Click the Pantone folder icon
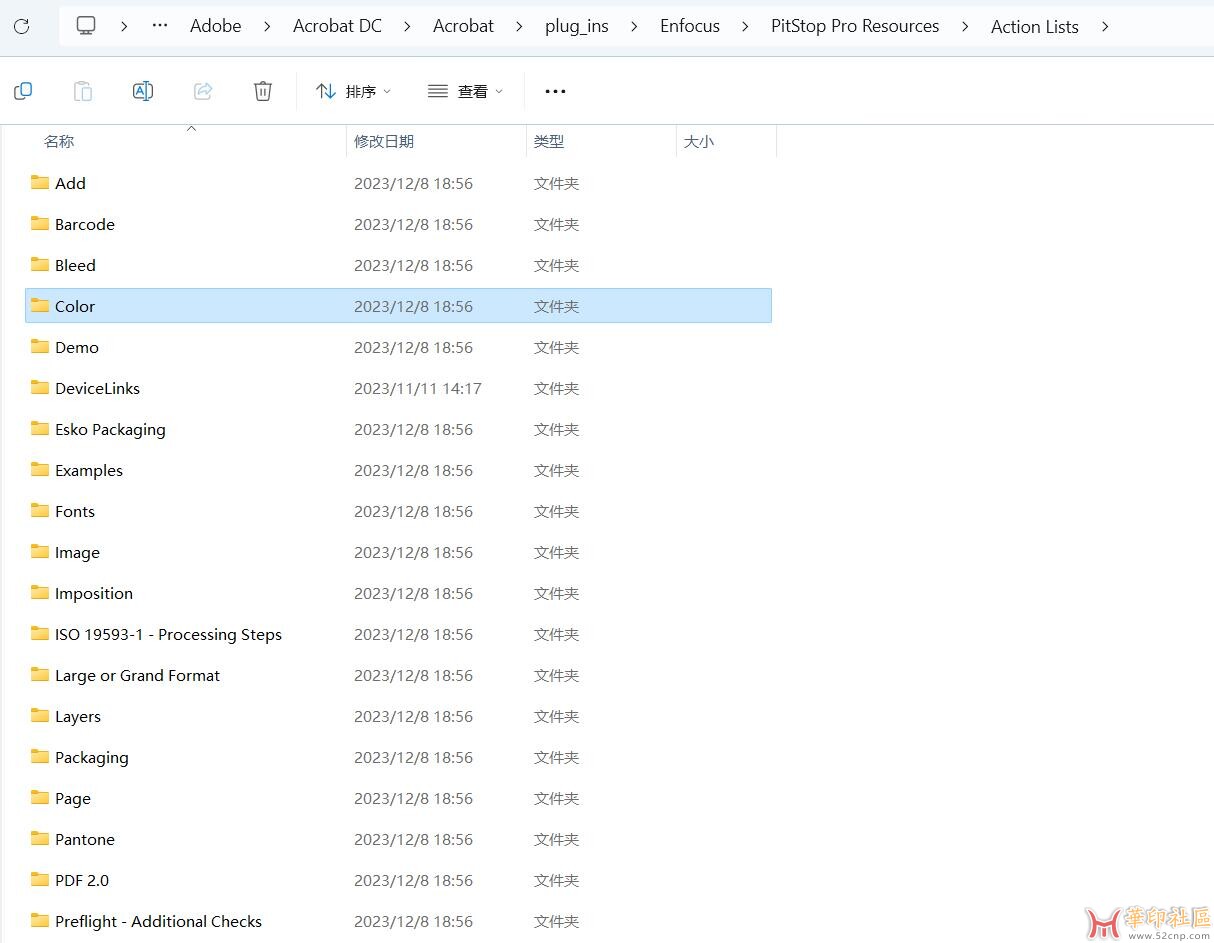This screenshot has height=943, width=1214. (40, 839)
